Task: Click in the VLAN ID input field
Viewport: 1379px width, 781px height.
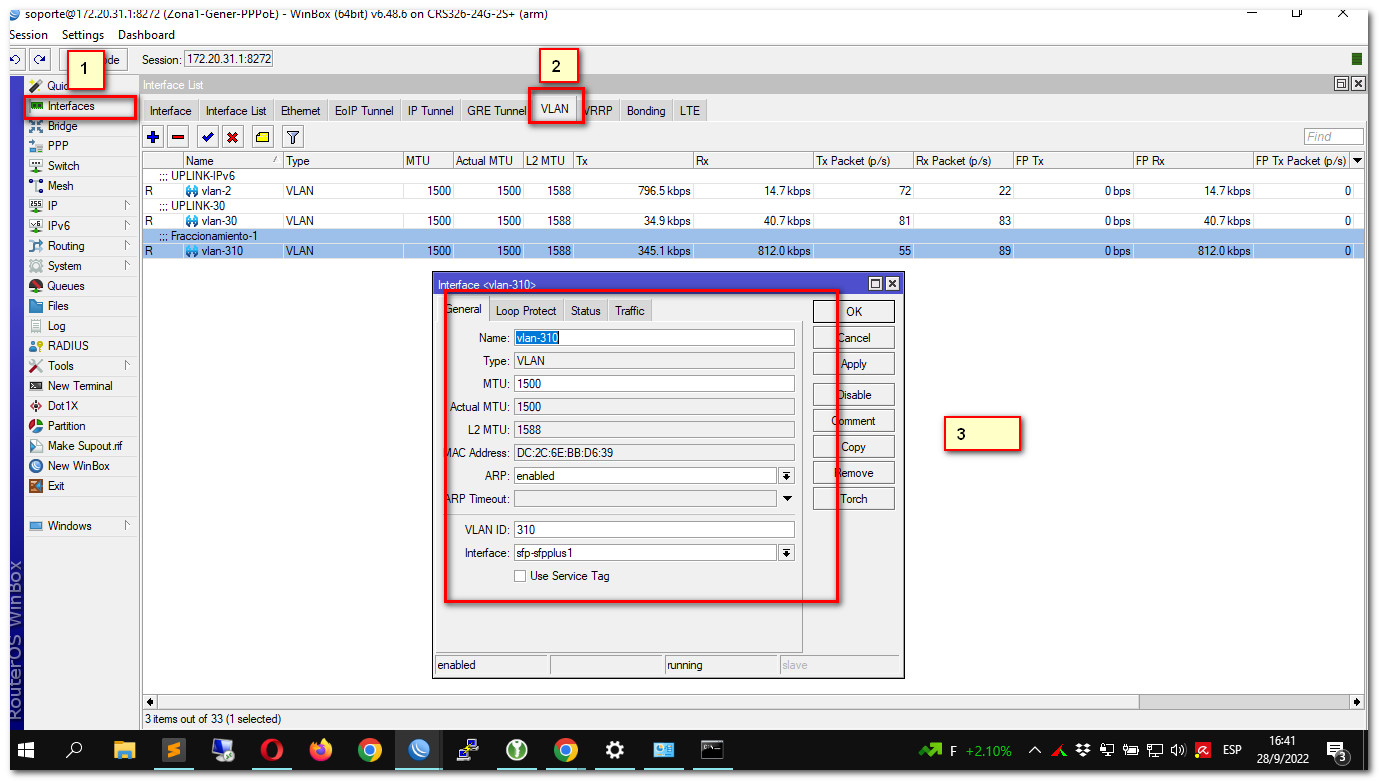Action: [x=654, y=530]
